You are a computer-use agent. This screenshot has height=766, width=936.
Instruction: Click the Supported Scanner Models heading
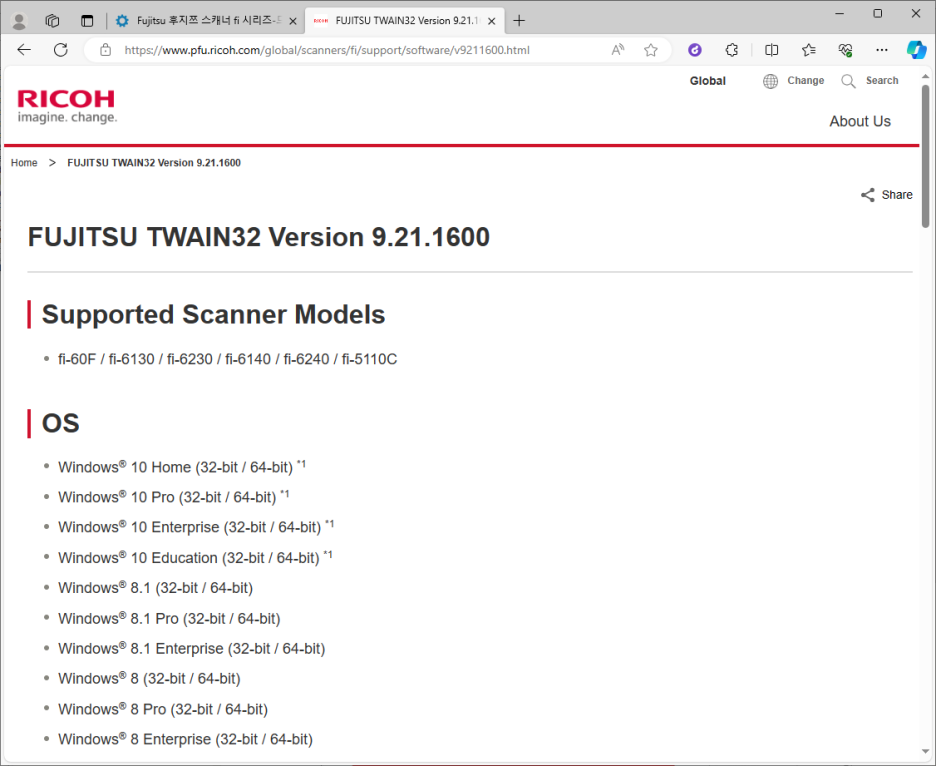tap(213, 315)
